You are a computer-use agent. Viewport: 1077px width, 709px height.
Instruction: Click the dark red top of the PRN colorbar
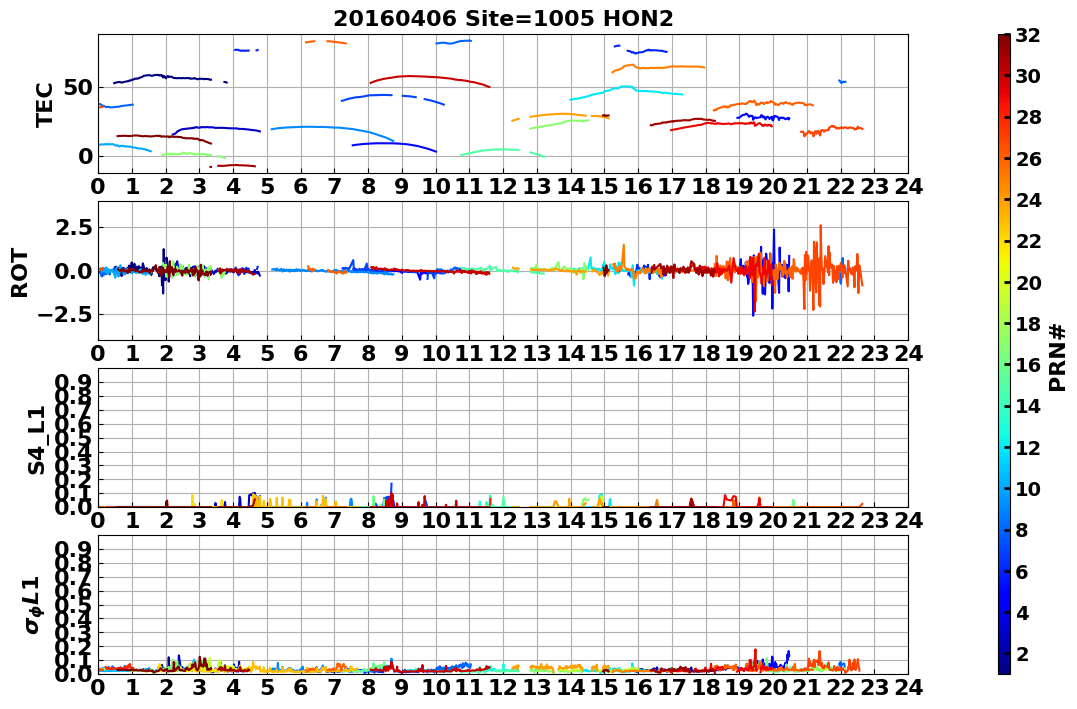pyautogui.click(x=1004, y=41)
